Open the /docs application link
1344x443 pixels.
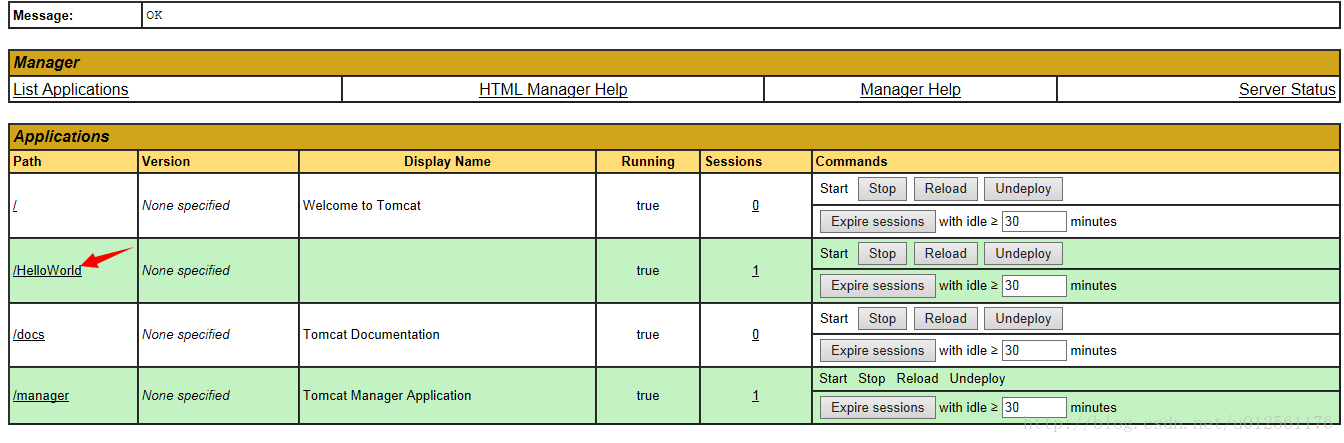29,335
